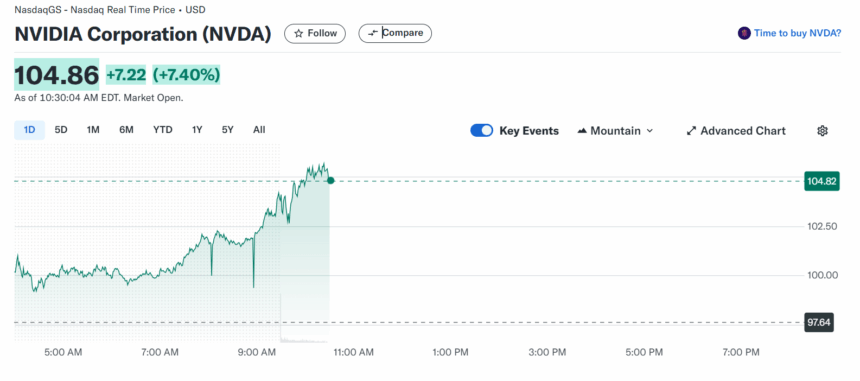Image resolution: width=860 pixels, height=381 pixels.
Task: Click the 7:00 AM axis label
Action: coord(160,352)
